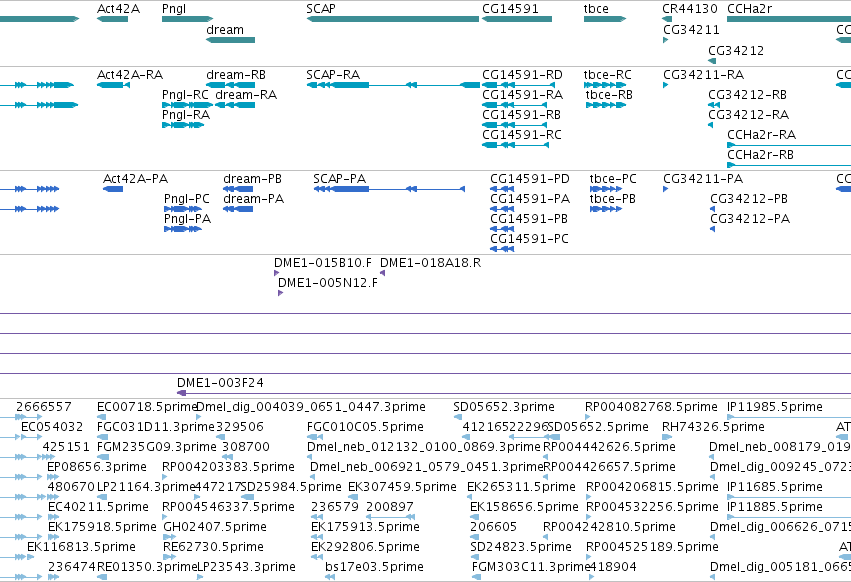851x582 pixels.
Task: Select the dream-PA protein feature
Action: (238, 209)
